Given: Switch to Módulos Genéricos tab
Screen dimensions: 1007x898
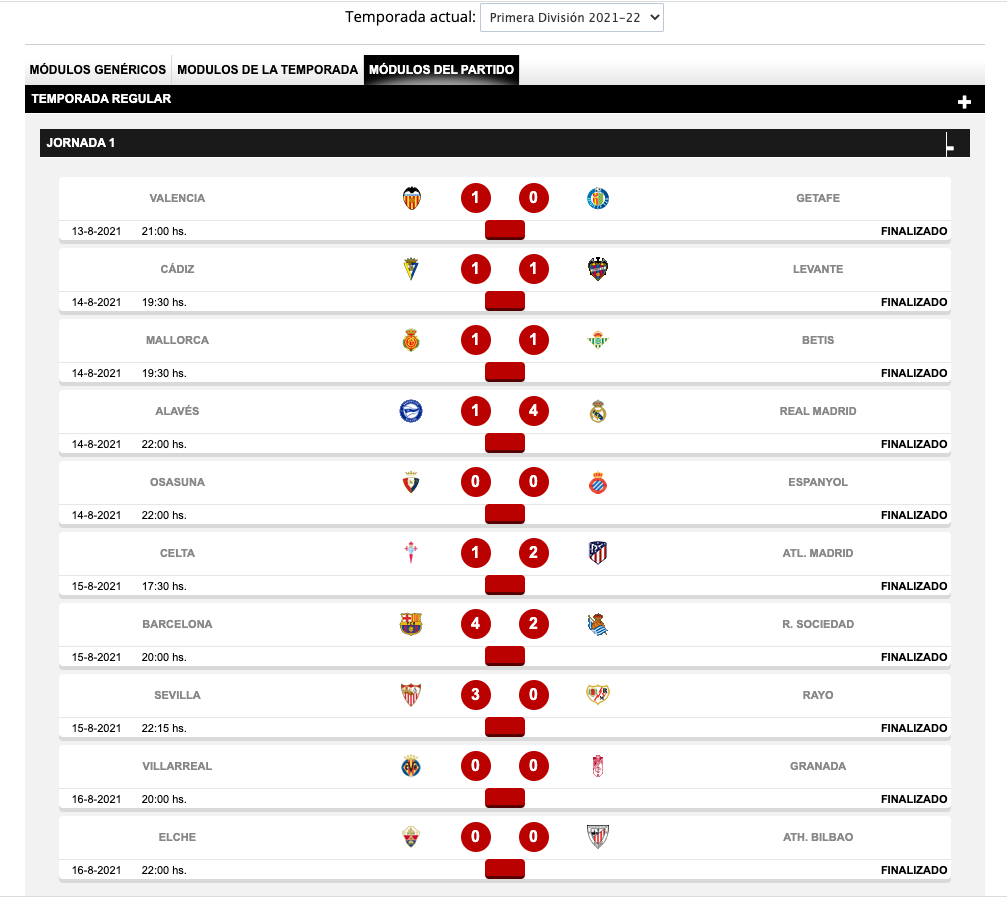Looking at the screenshot, I should [98, 69].
